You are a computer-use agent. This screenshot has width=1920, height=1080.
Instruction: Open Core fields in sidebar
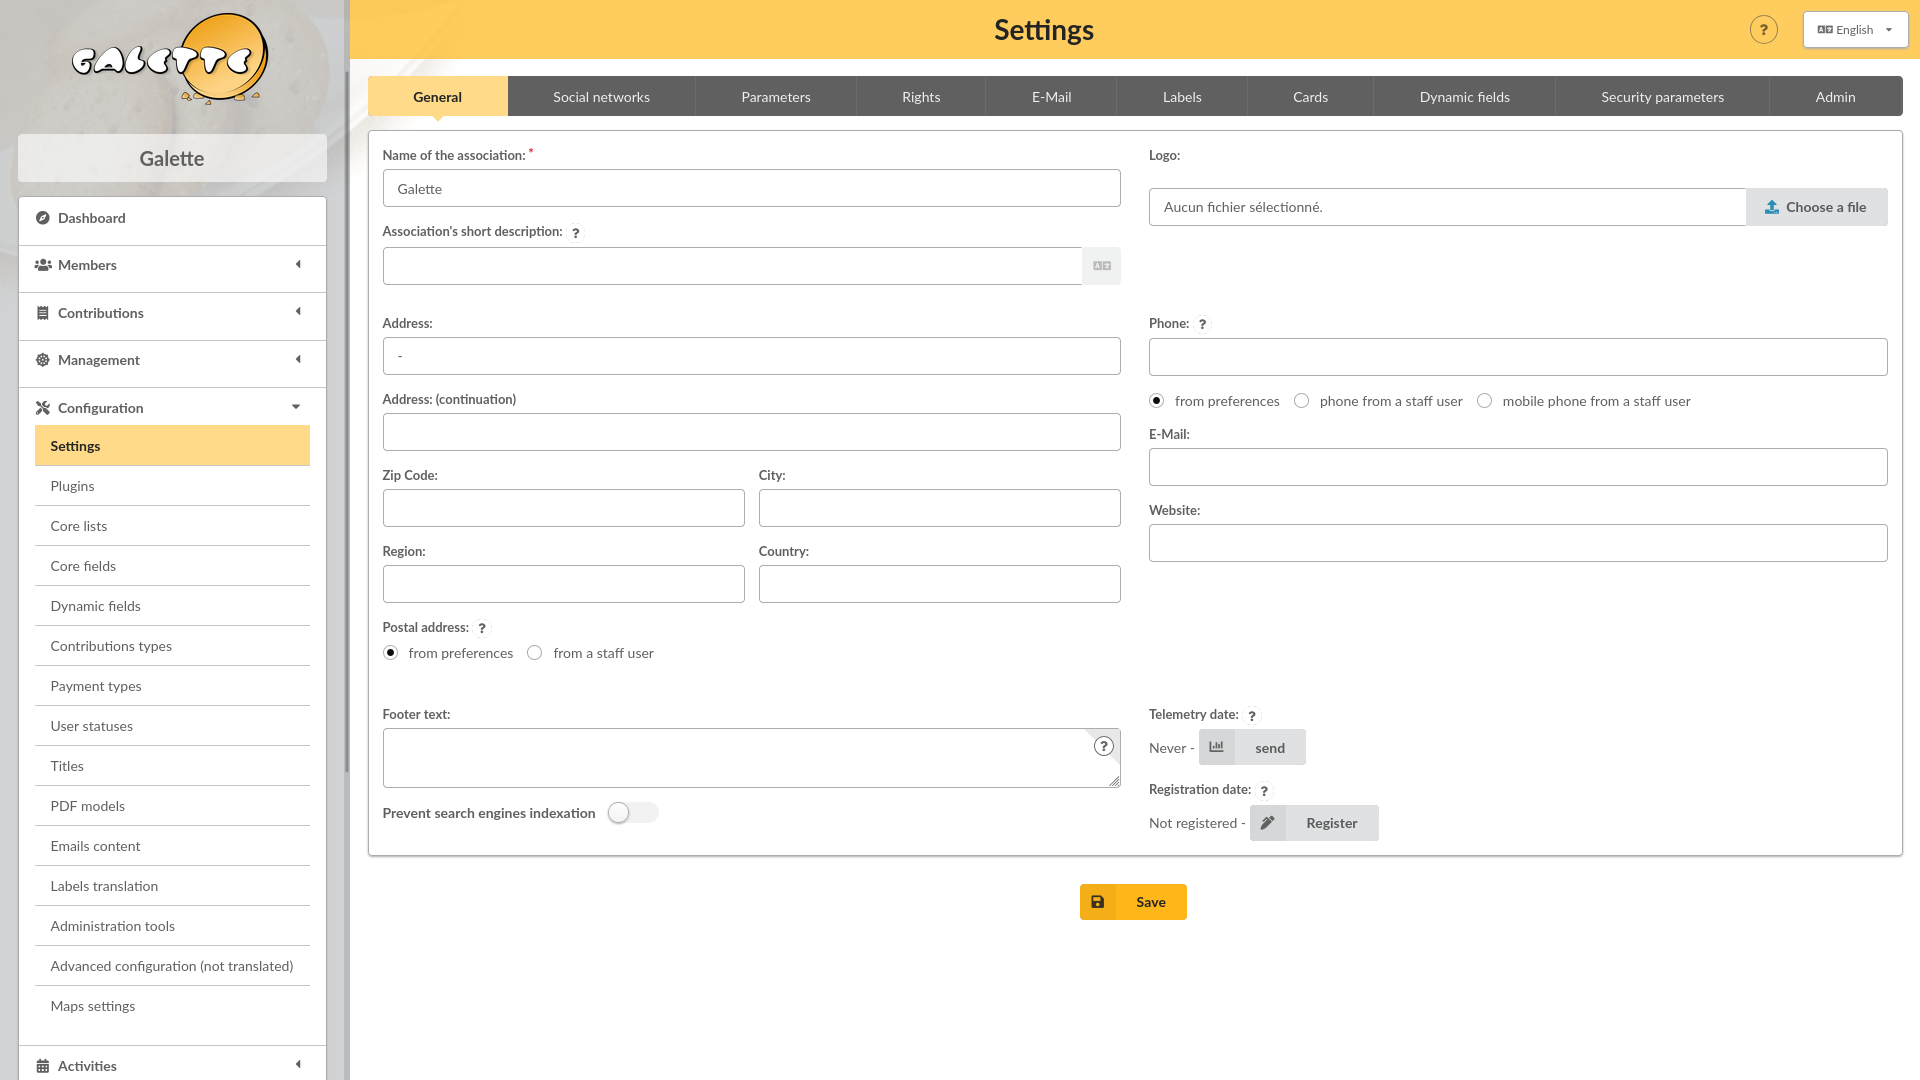pos(172,566)
